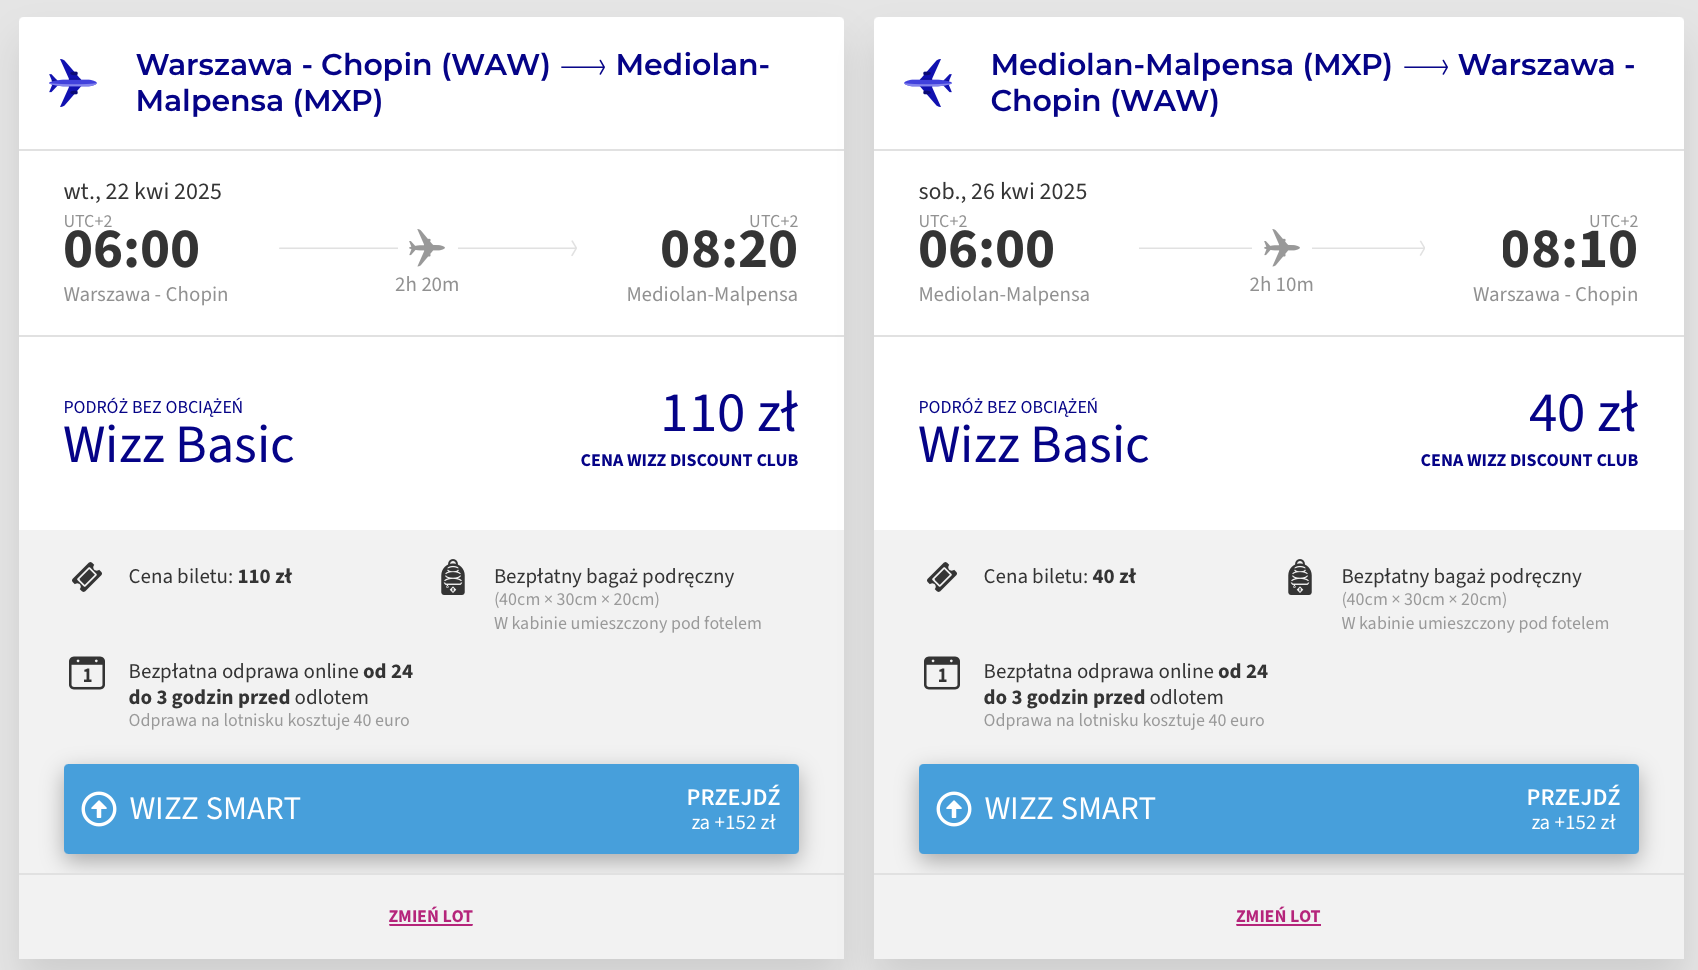This screenshot has height=970, width=1698.
Task: Click the Wizz Basic label on the return flight
Action: pos(1034,445)
